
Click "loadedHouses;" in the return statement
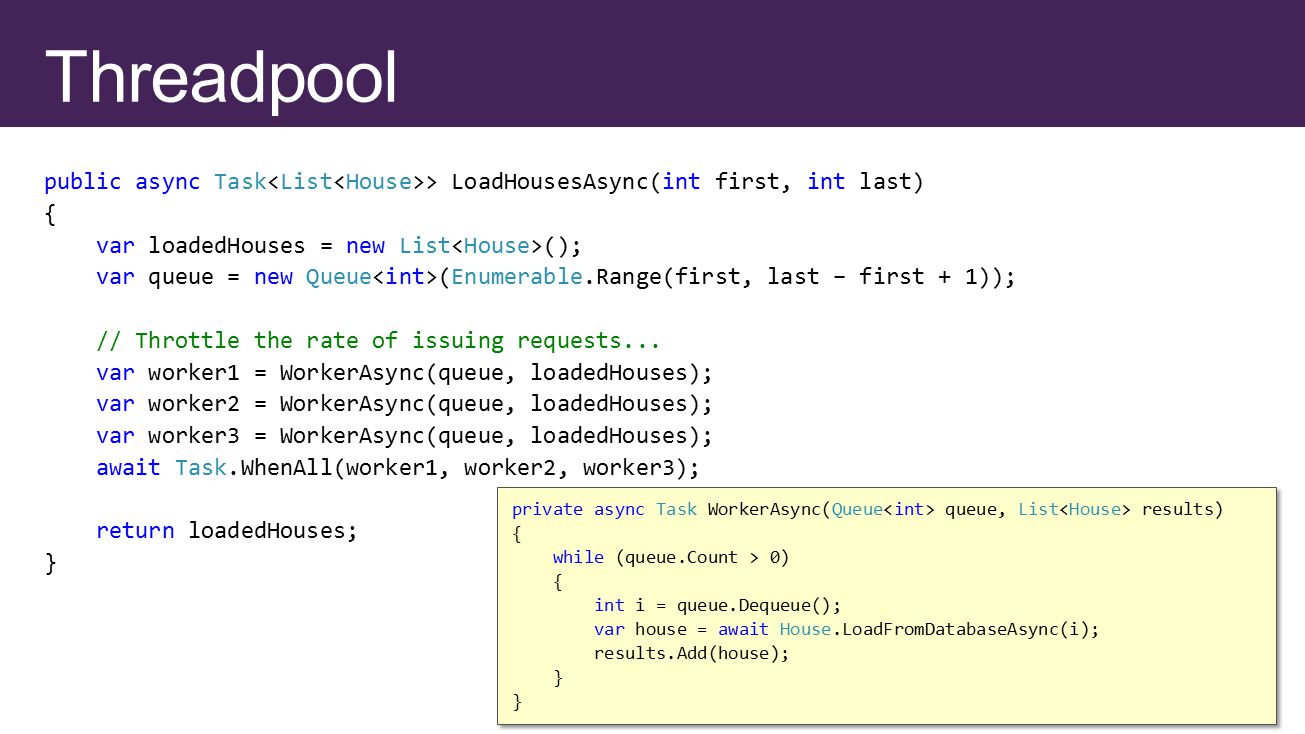tap(273, 531)
